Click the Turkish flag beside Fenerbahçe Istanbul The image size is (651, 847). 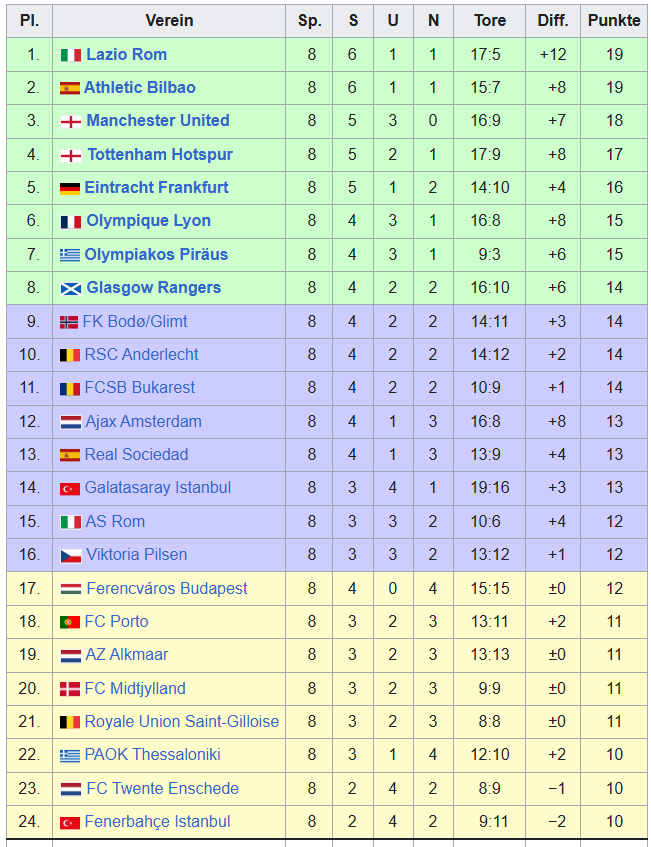(x=70, y=822)
